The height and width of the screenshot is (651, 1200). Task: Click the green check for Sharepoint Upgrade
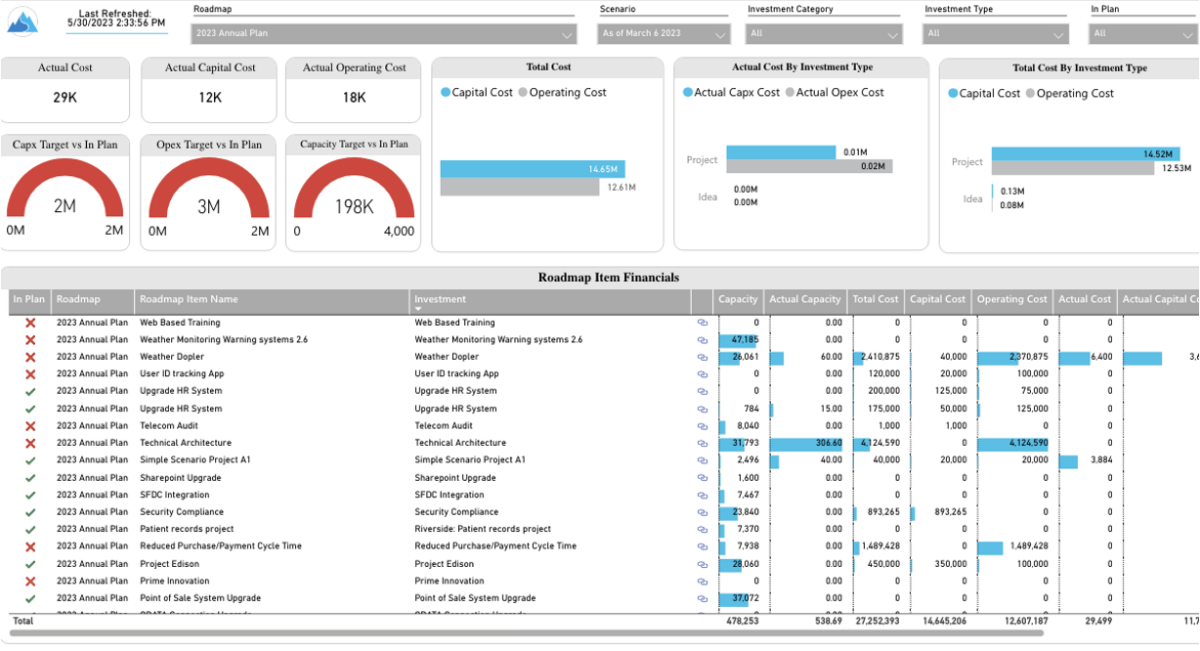click(x=28, y=477)
